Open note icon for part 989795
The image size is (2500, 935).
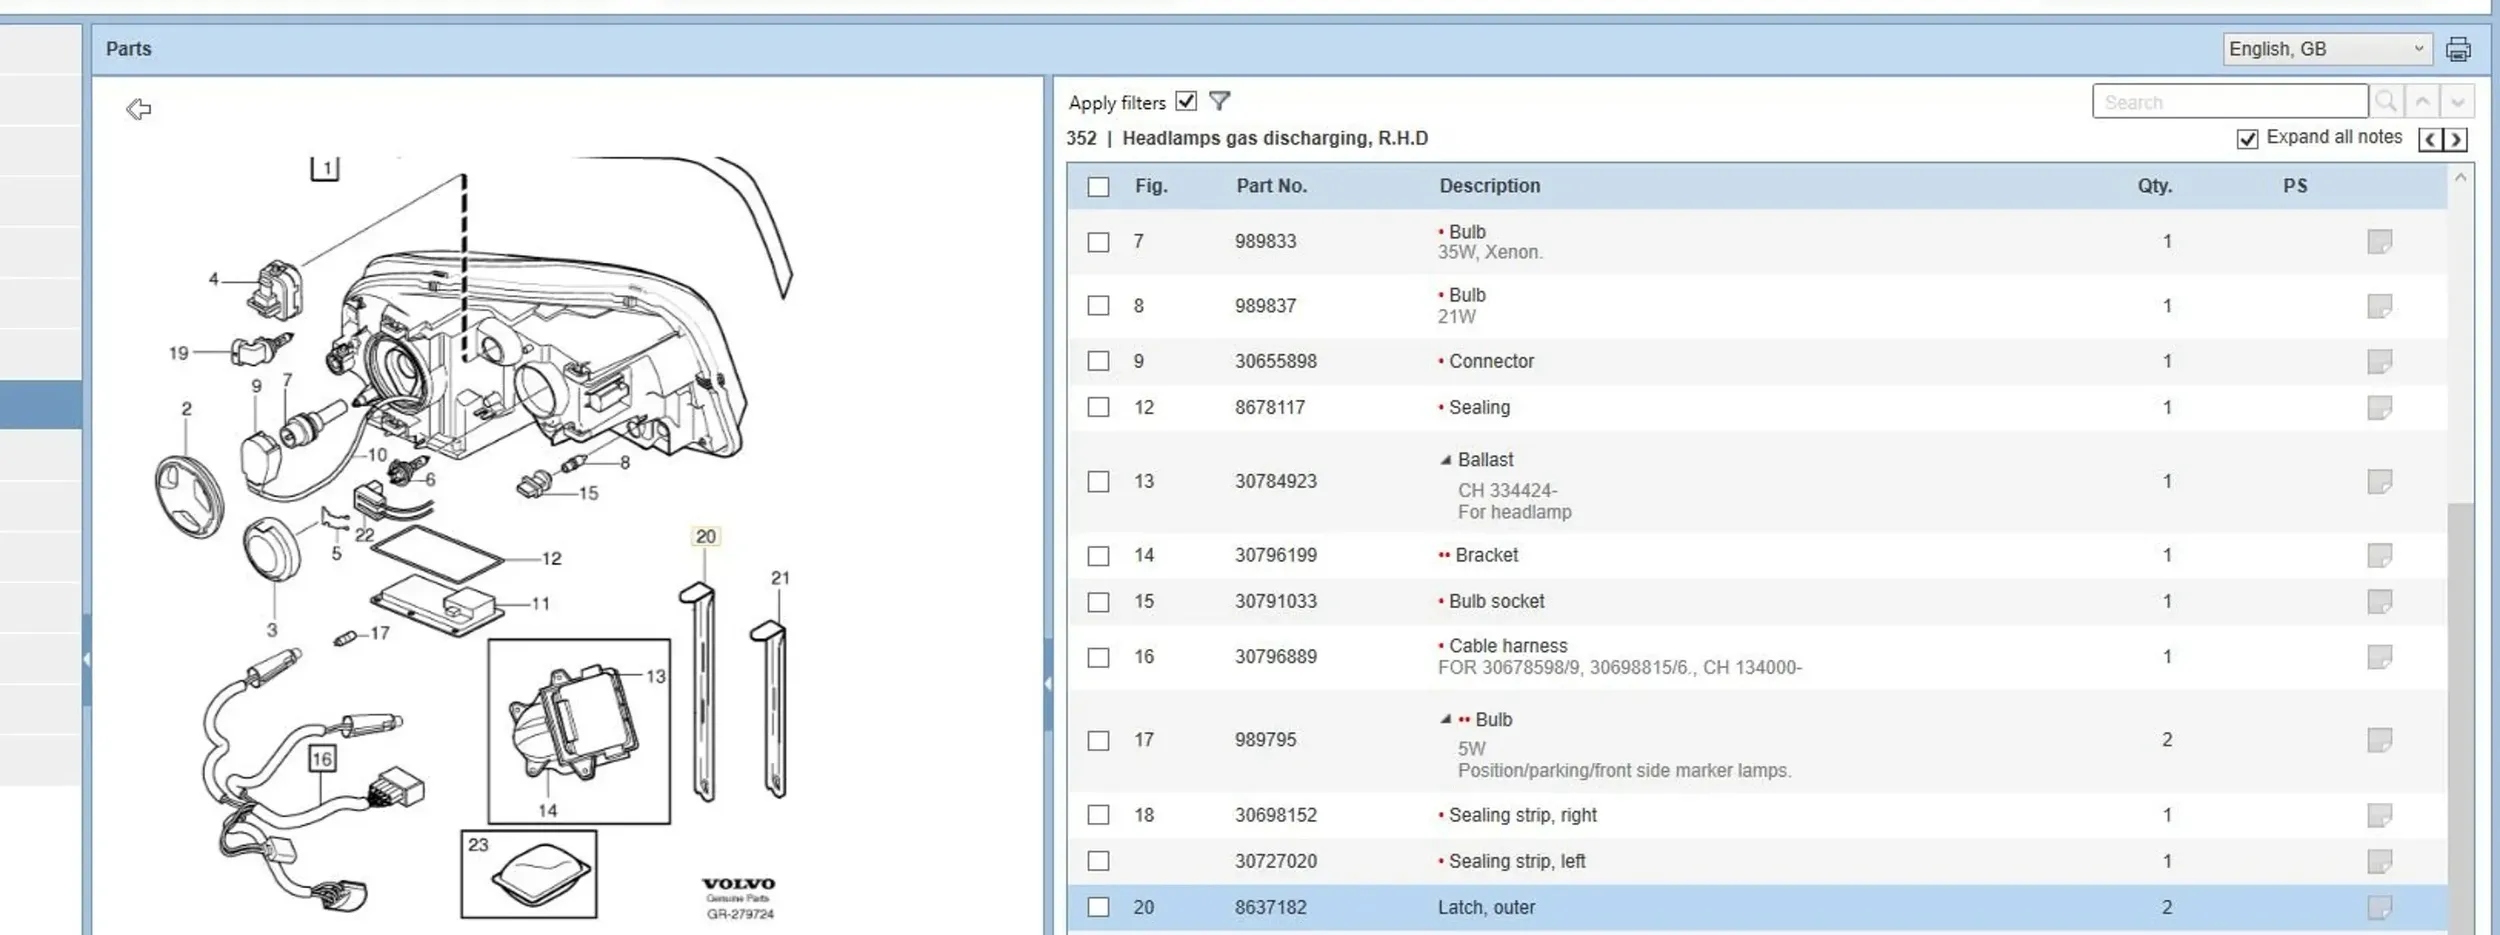click(2379, 740)
